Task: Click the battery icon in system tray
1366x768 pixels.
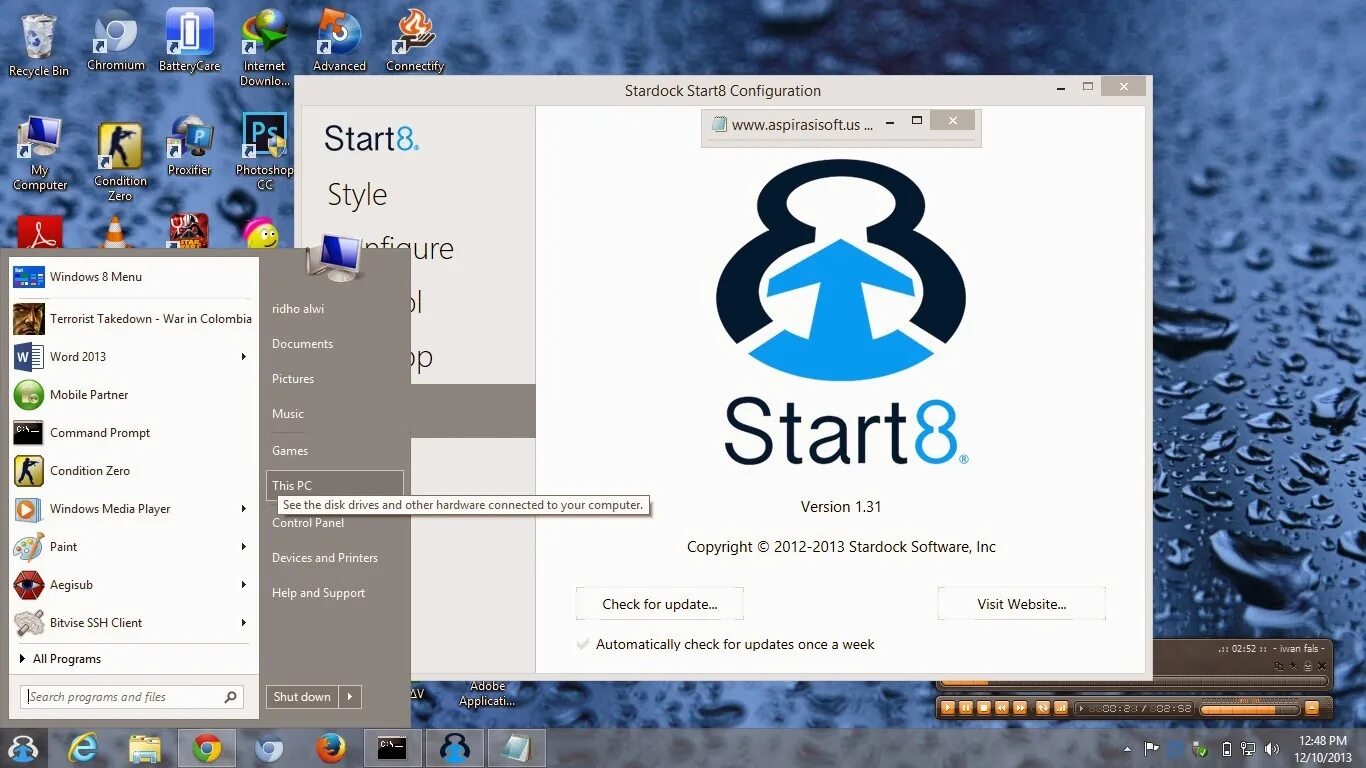Action: (x=1227, y=749)
